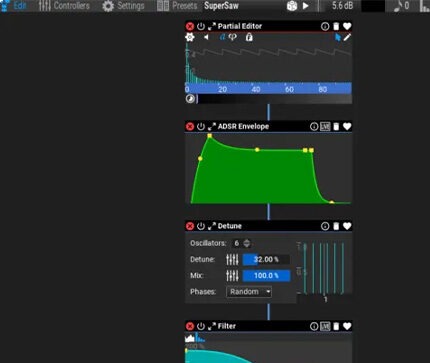430x363 pixels.
Task: Toggle Partial Editor power on/off
Action: [x=201, y=26]
